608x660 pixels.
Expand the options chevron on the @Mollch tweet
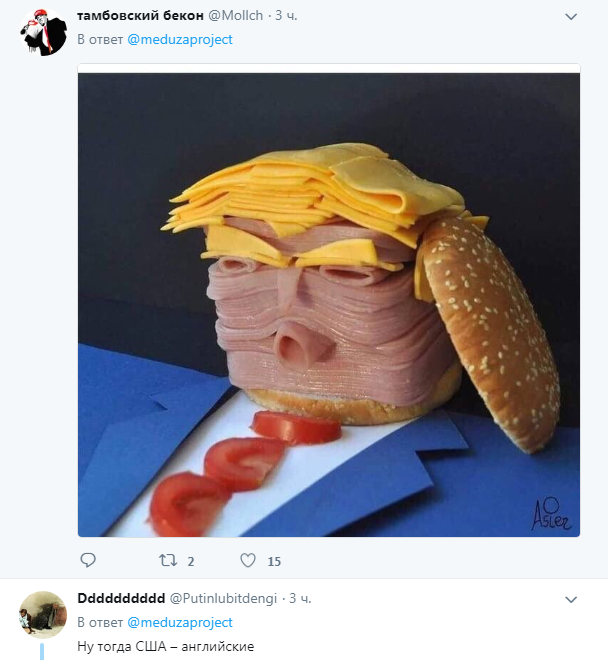(571, 18)
